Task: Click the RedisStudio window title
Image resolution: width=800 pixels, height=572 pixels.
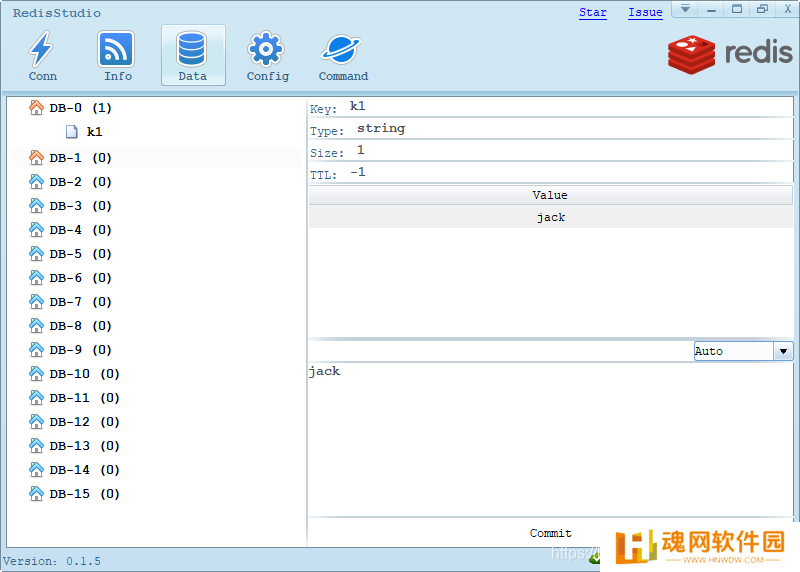Action: pos(57,13)
